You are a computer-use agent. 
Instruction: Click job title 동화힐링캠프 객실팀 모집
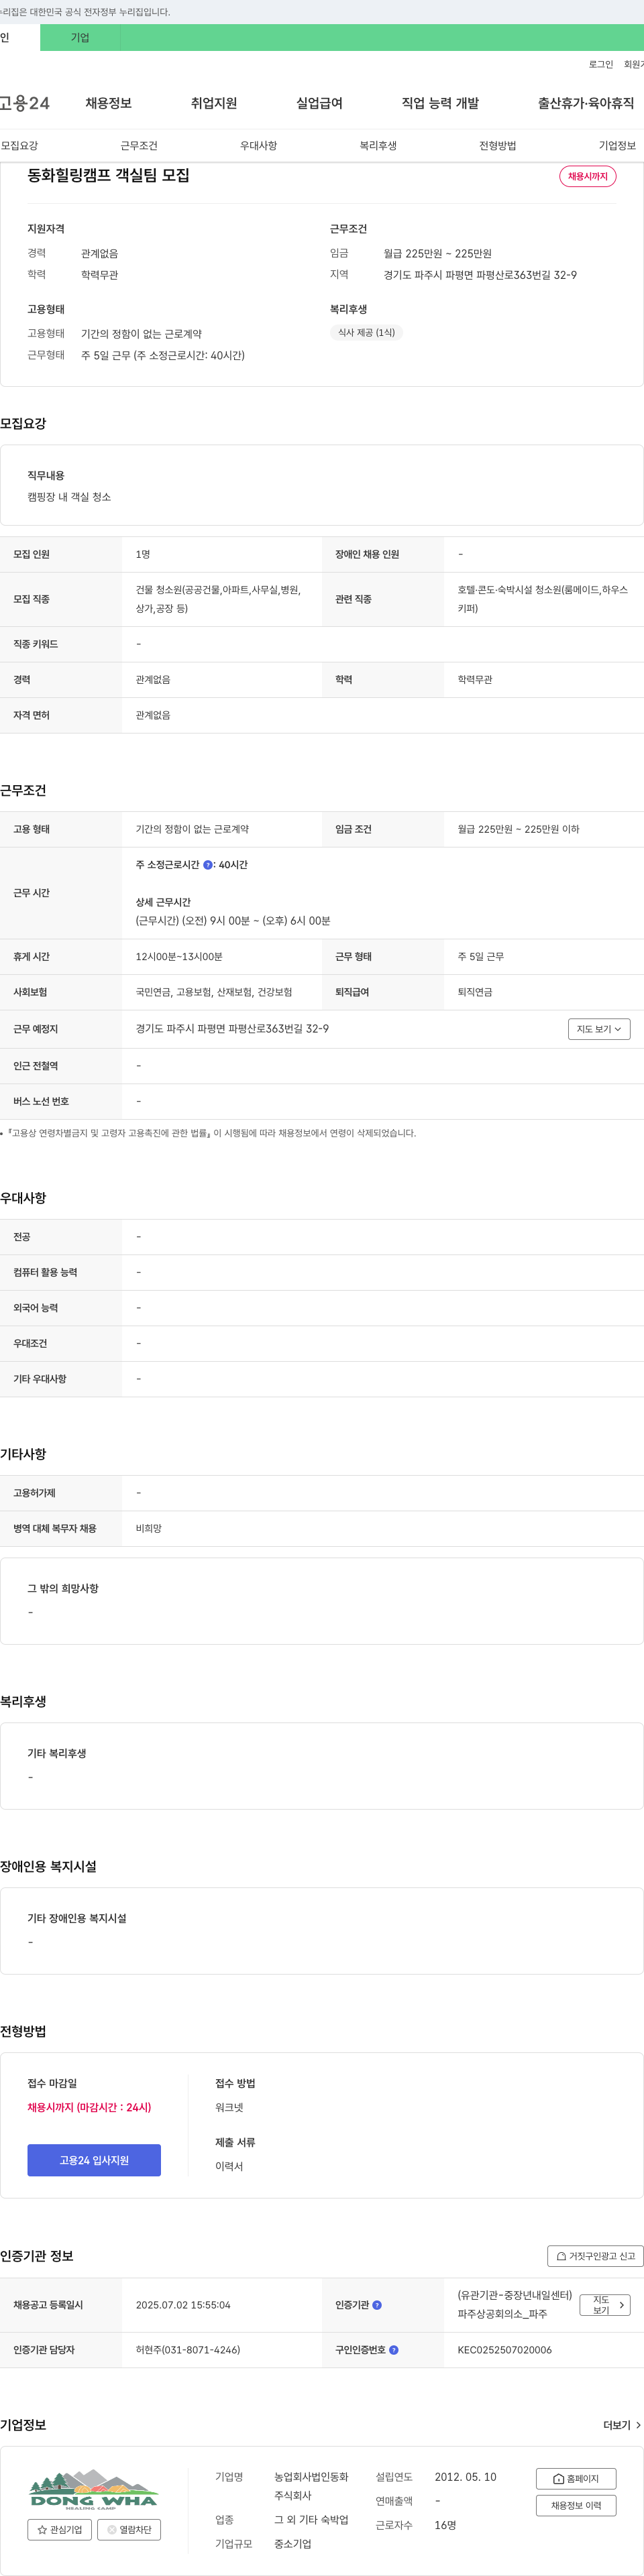tap(108, 175)
